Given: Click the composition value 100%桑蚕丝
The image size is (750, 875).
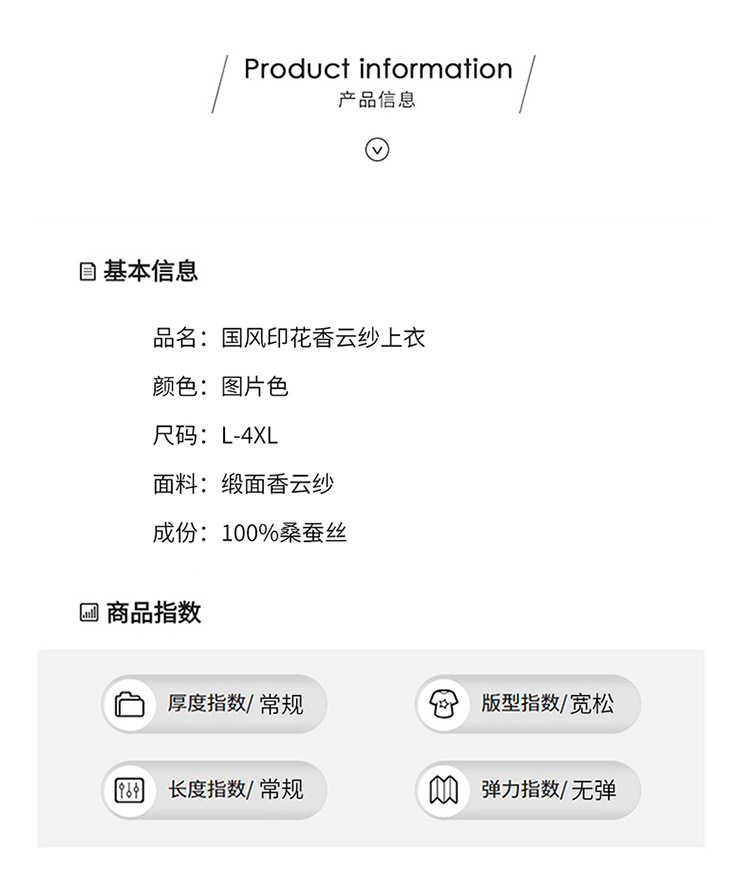Looking at the screenshot, I should (284, 533).
